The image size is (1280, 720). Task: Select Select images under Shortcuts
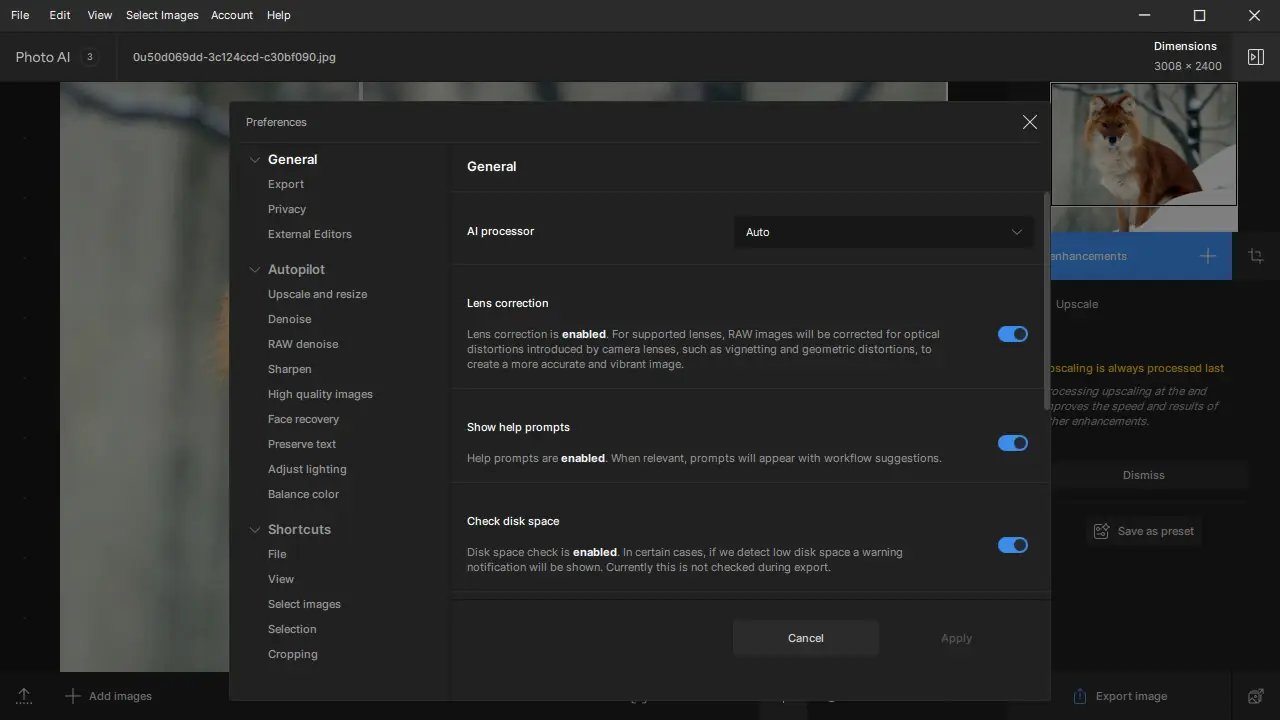click(304, 604)
